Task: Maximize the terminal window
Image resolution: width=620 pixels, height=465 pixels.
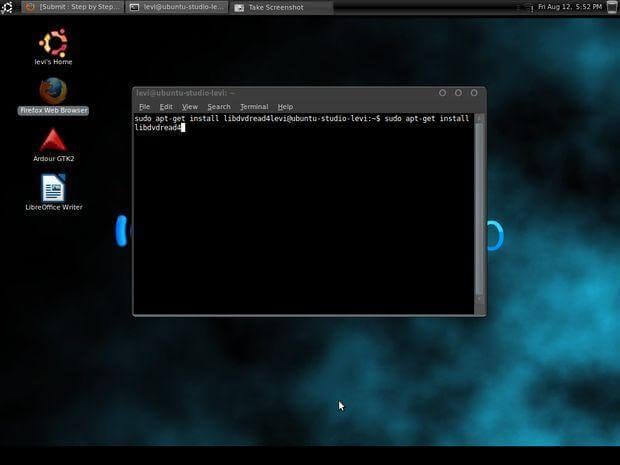Action: click(x=458, y=93)
